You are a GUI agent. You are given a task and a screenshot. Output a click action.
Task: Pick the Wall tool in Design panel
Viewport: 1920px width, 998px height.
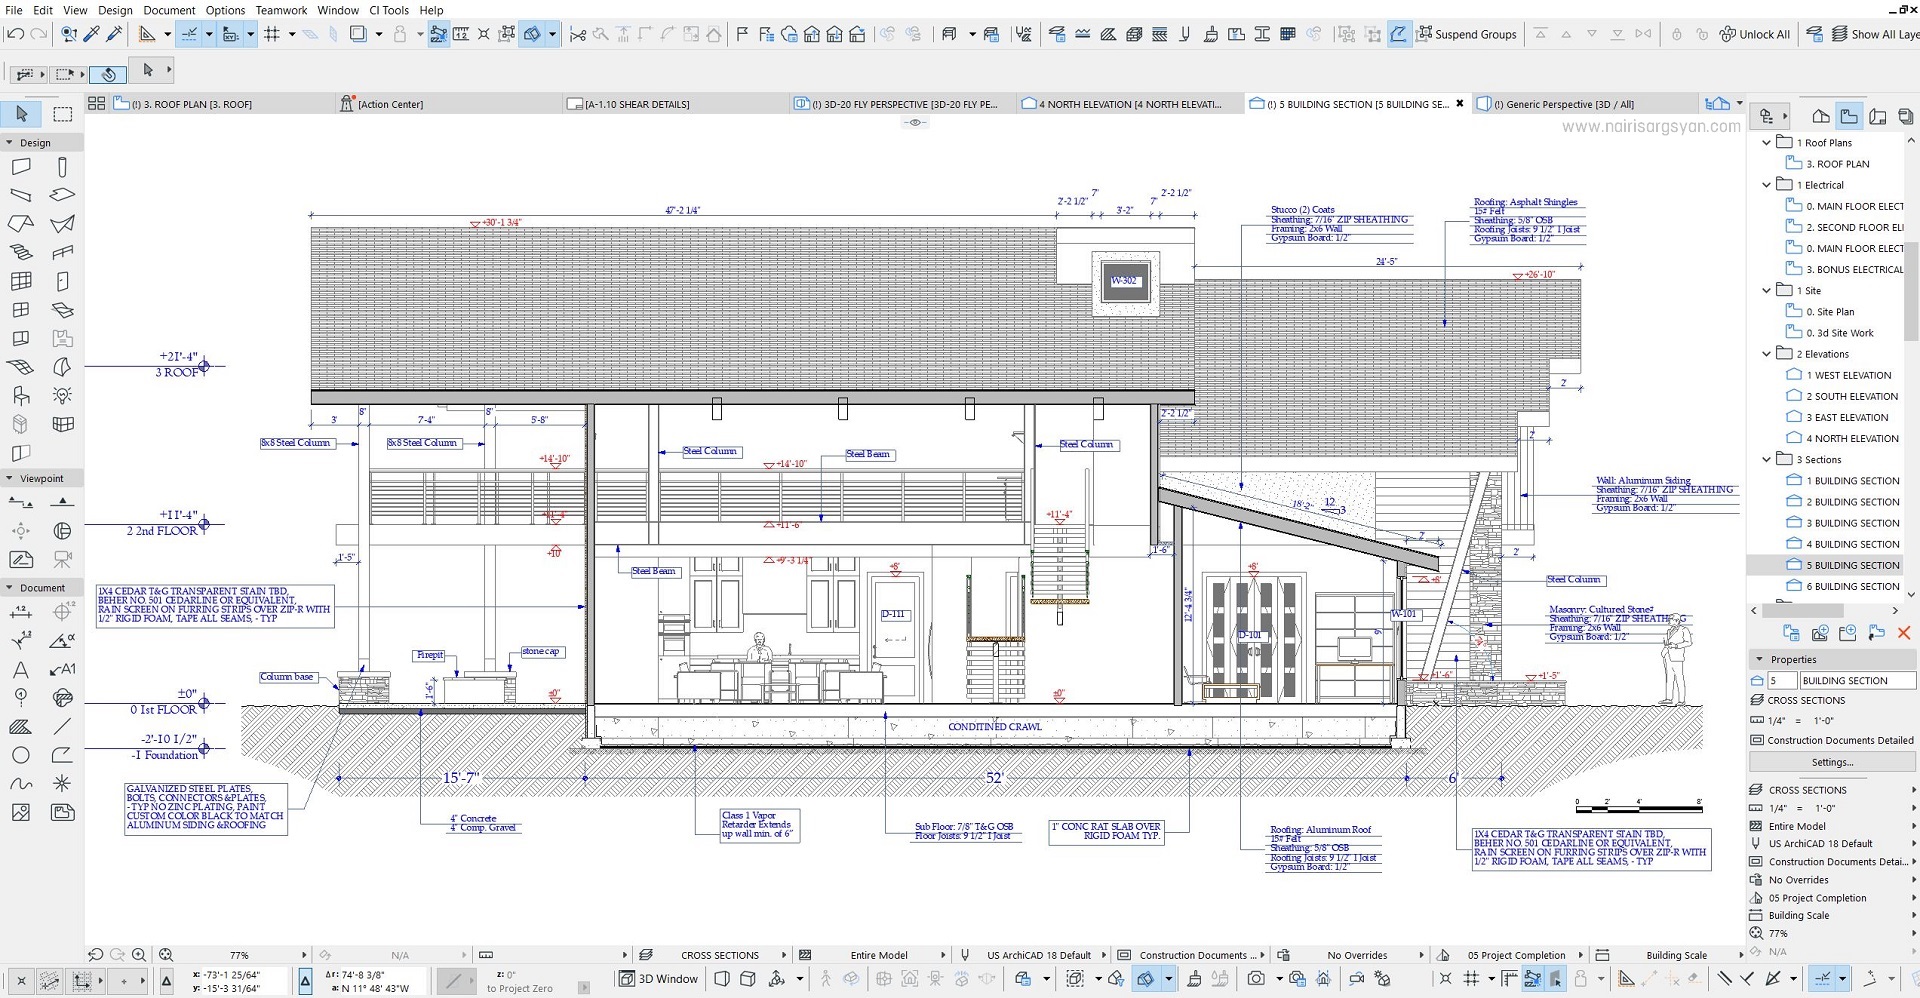(x=21, y=167)
